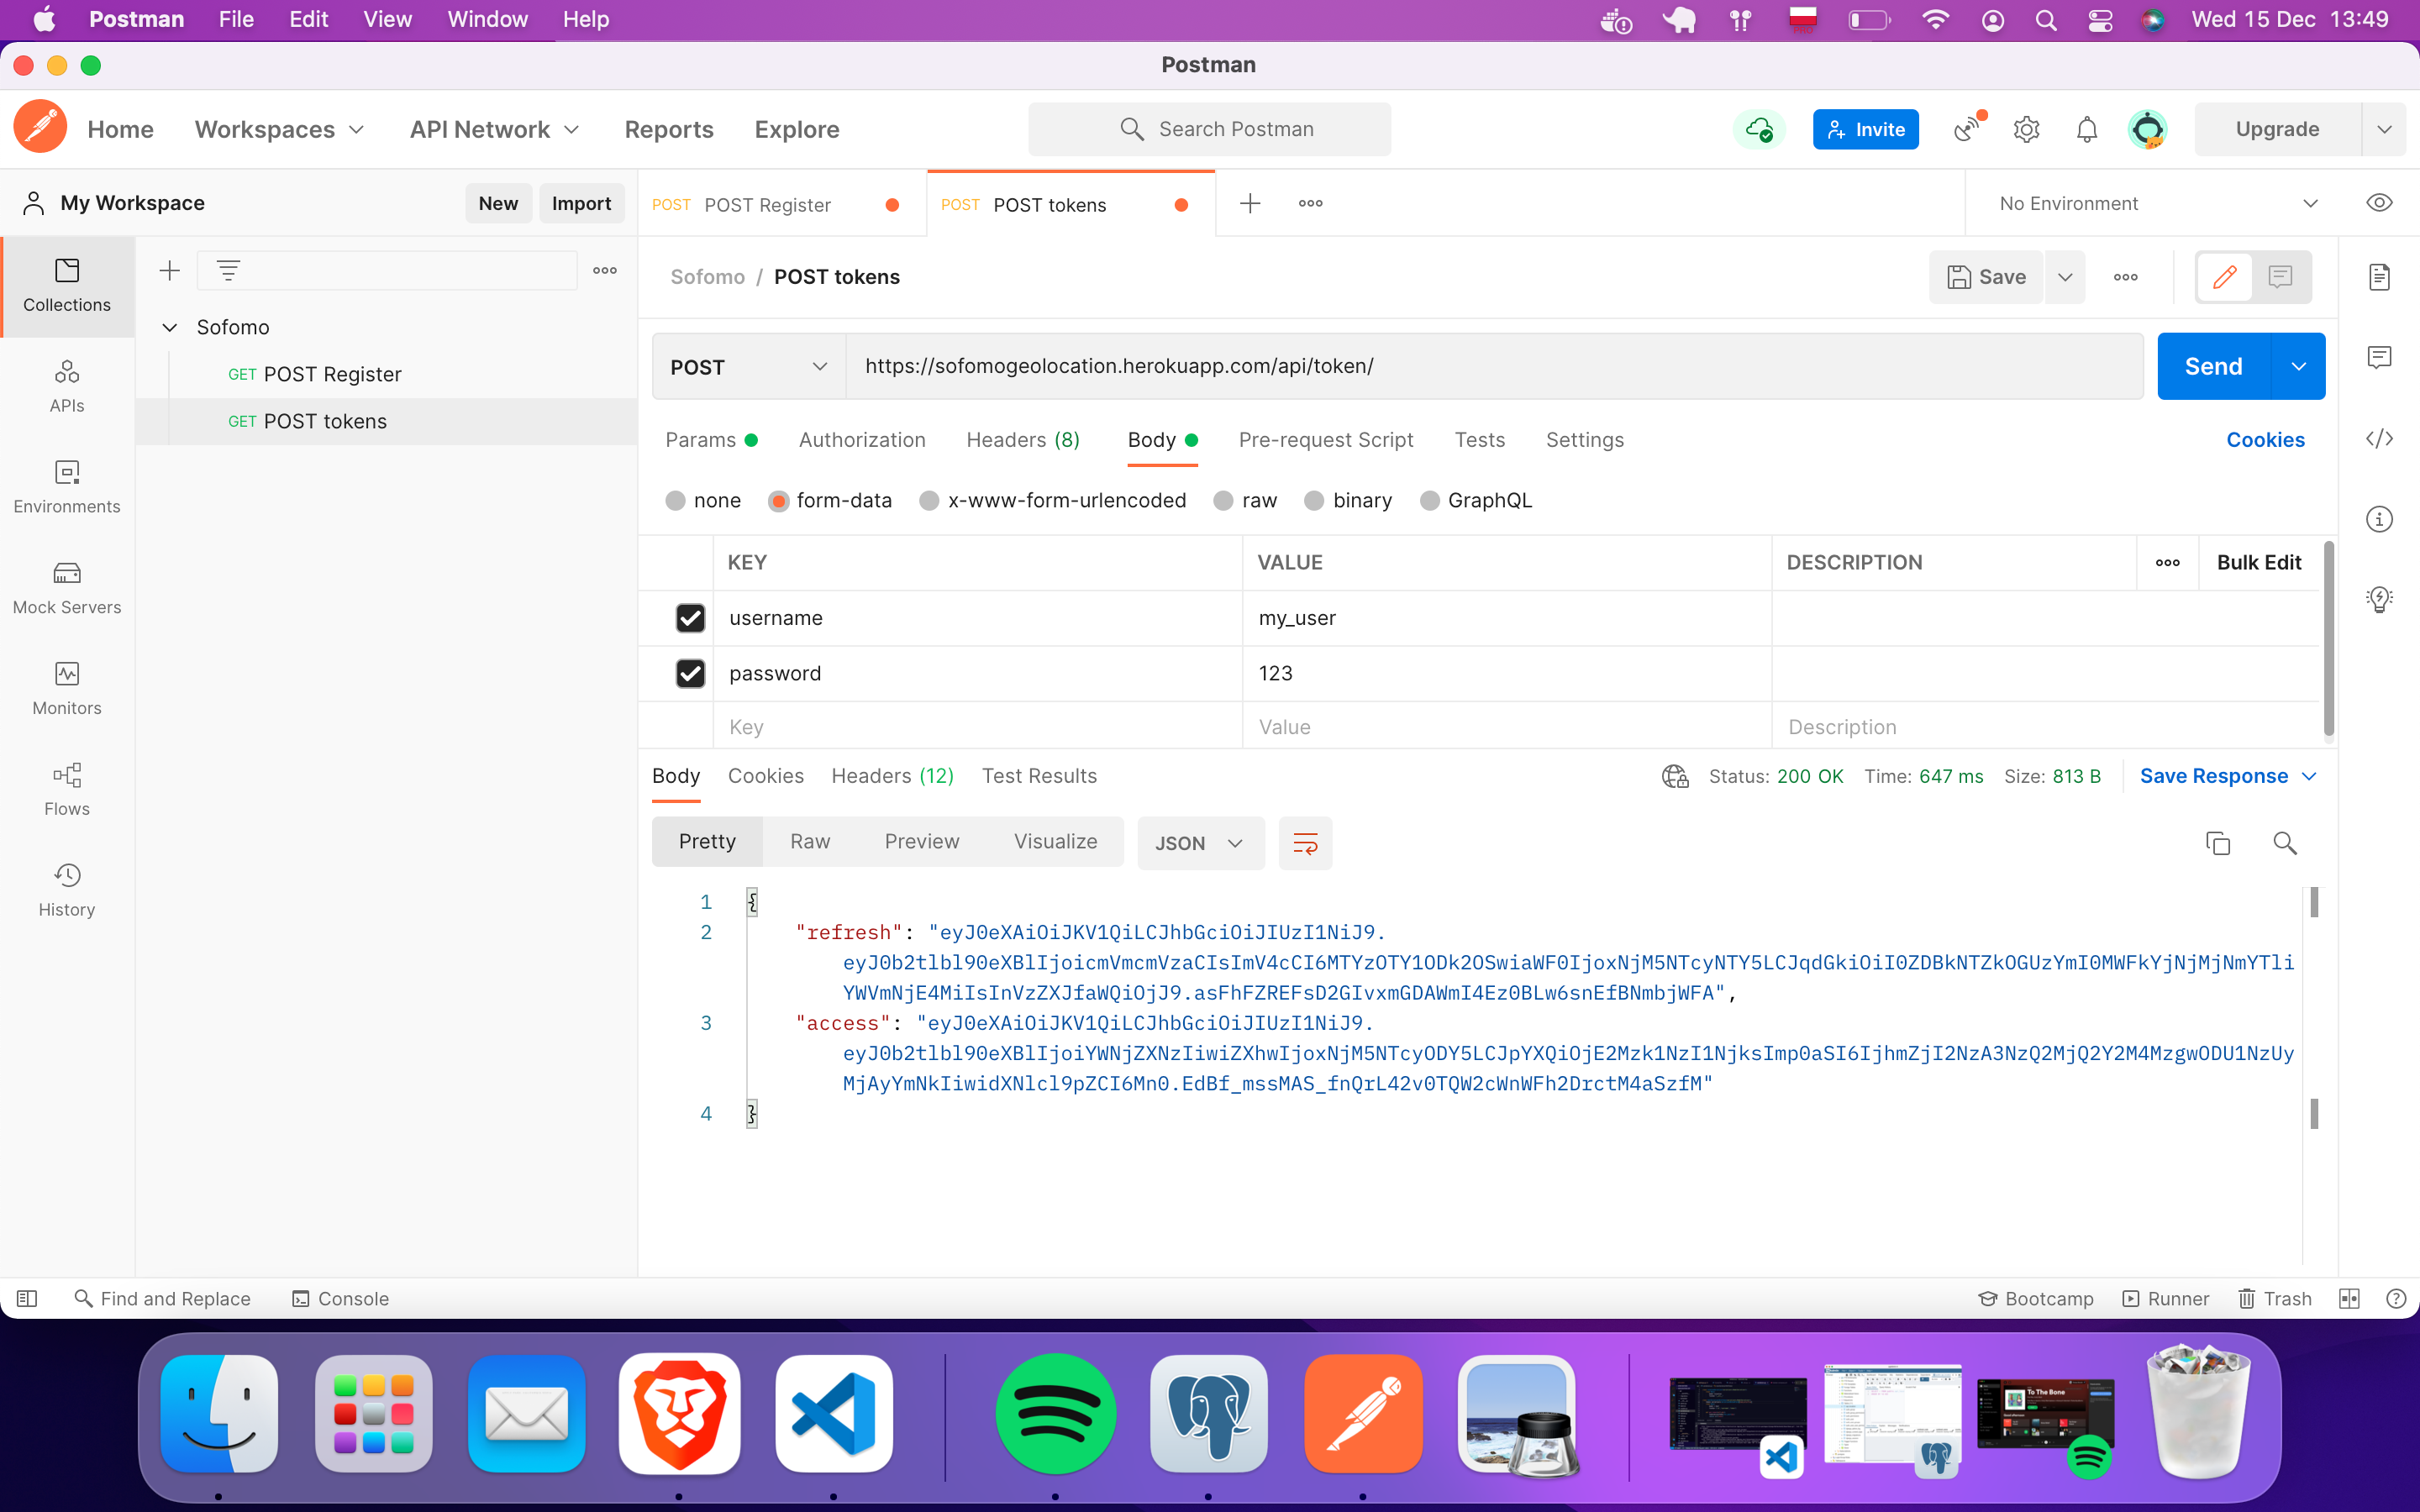Open the request documentation panel
Image resolution: width=2420 pixels, height=1512 pixels.
pyautogui.click(x=2381, y=276)
